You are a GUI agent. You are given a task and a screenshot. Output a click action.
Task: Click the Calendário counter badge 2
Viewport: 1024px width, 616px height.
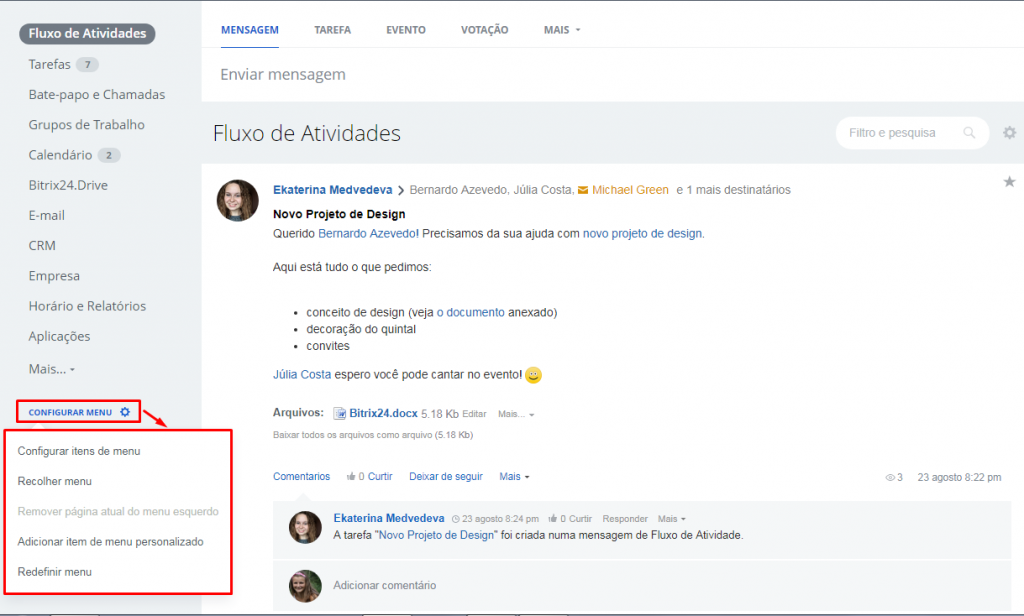click(109, 155)
